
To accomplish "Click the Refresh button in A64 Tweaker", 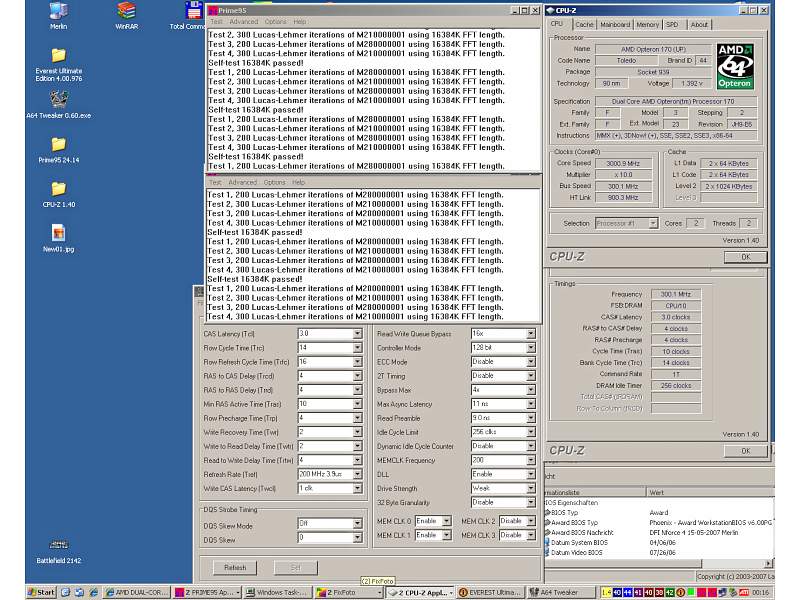I will [235, 567].
